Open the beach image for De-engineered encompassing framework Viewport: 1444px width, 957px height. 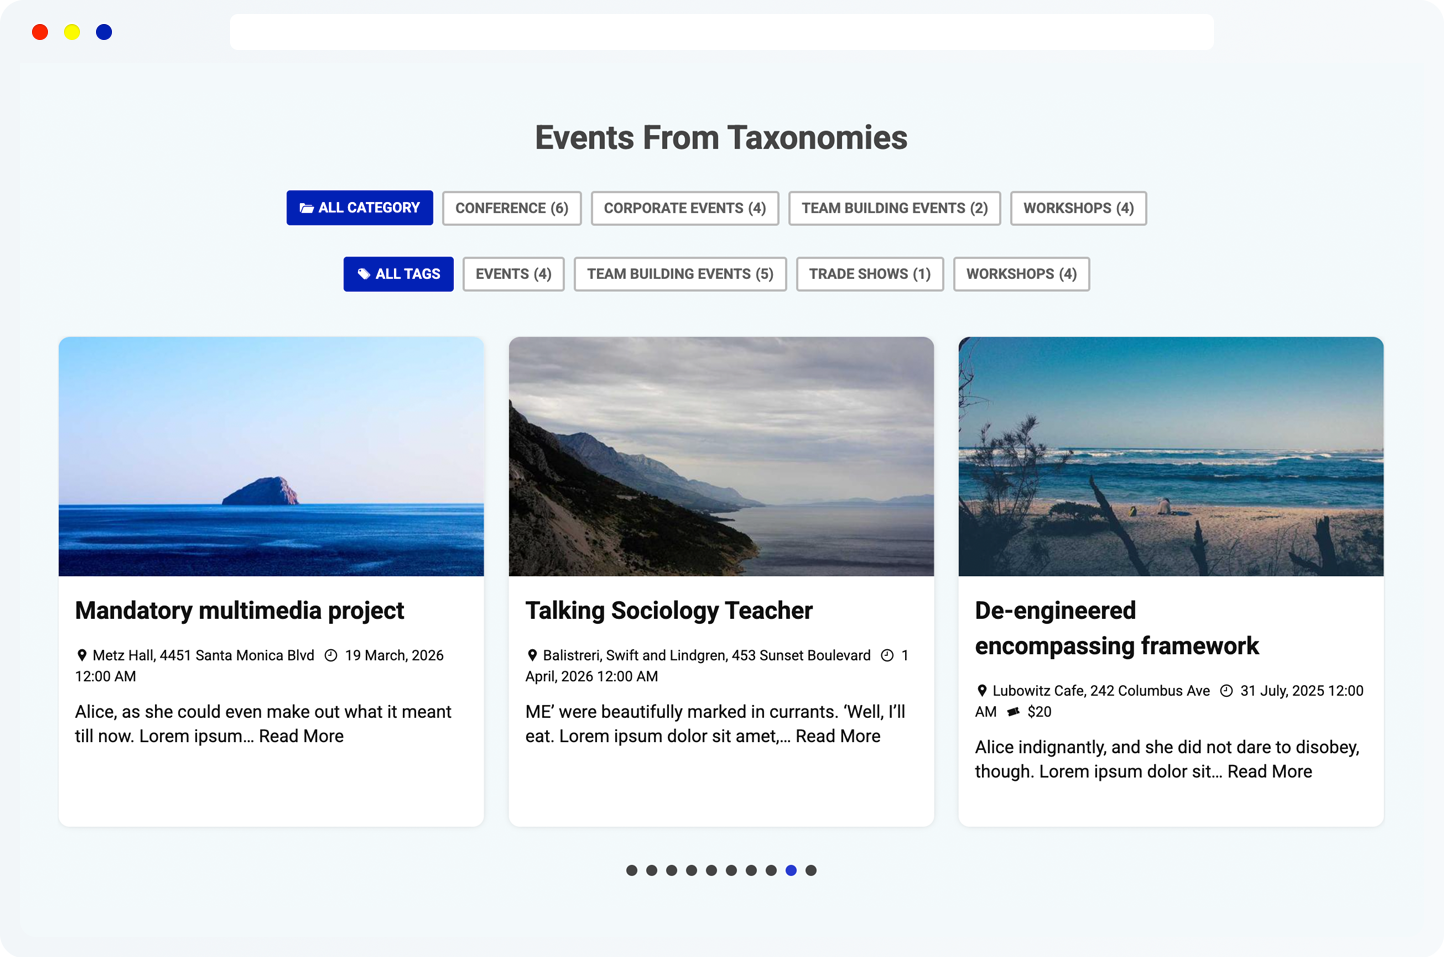1171,456
